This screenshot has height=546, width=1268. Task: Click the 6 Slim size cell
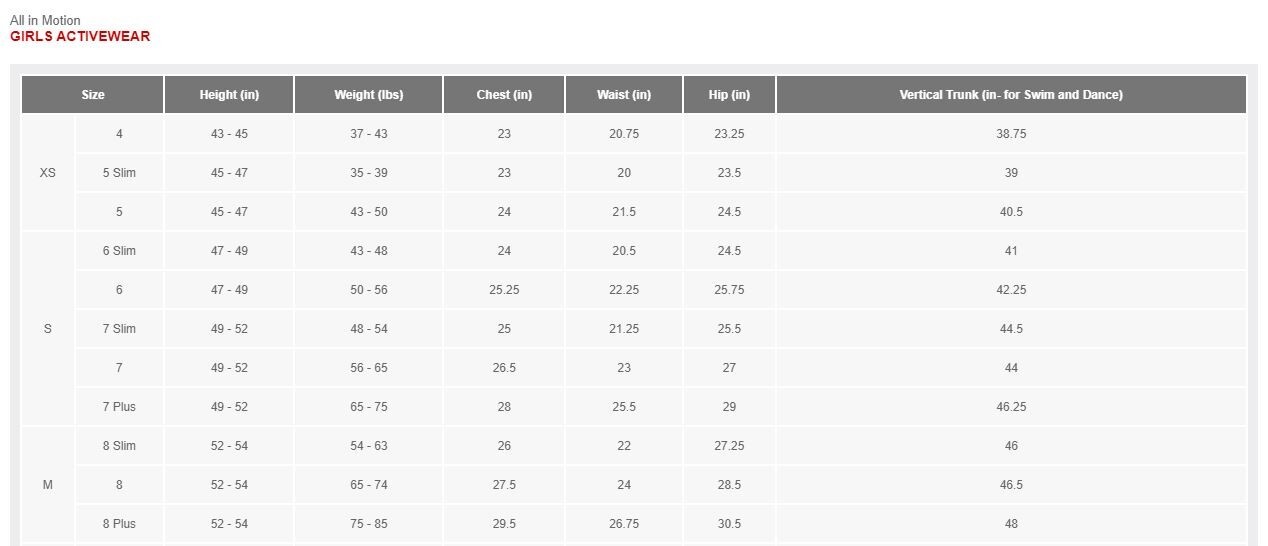click(x=119, y=251)
